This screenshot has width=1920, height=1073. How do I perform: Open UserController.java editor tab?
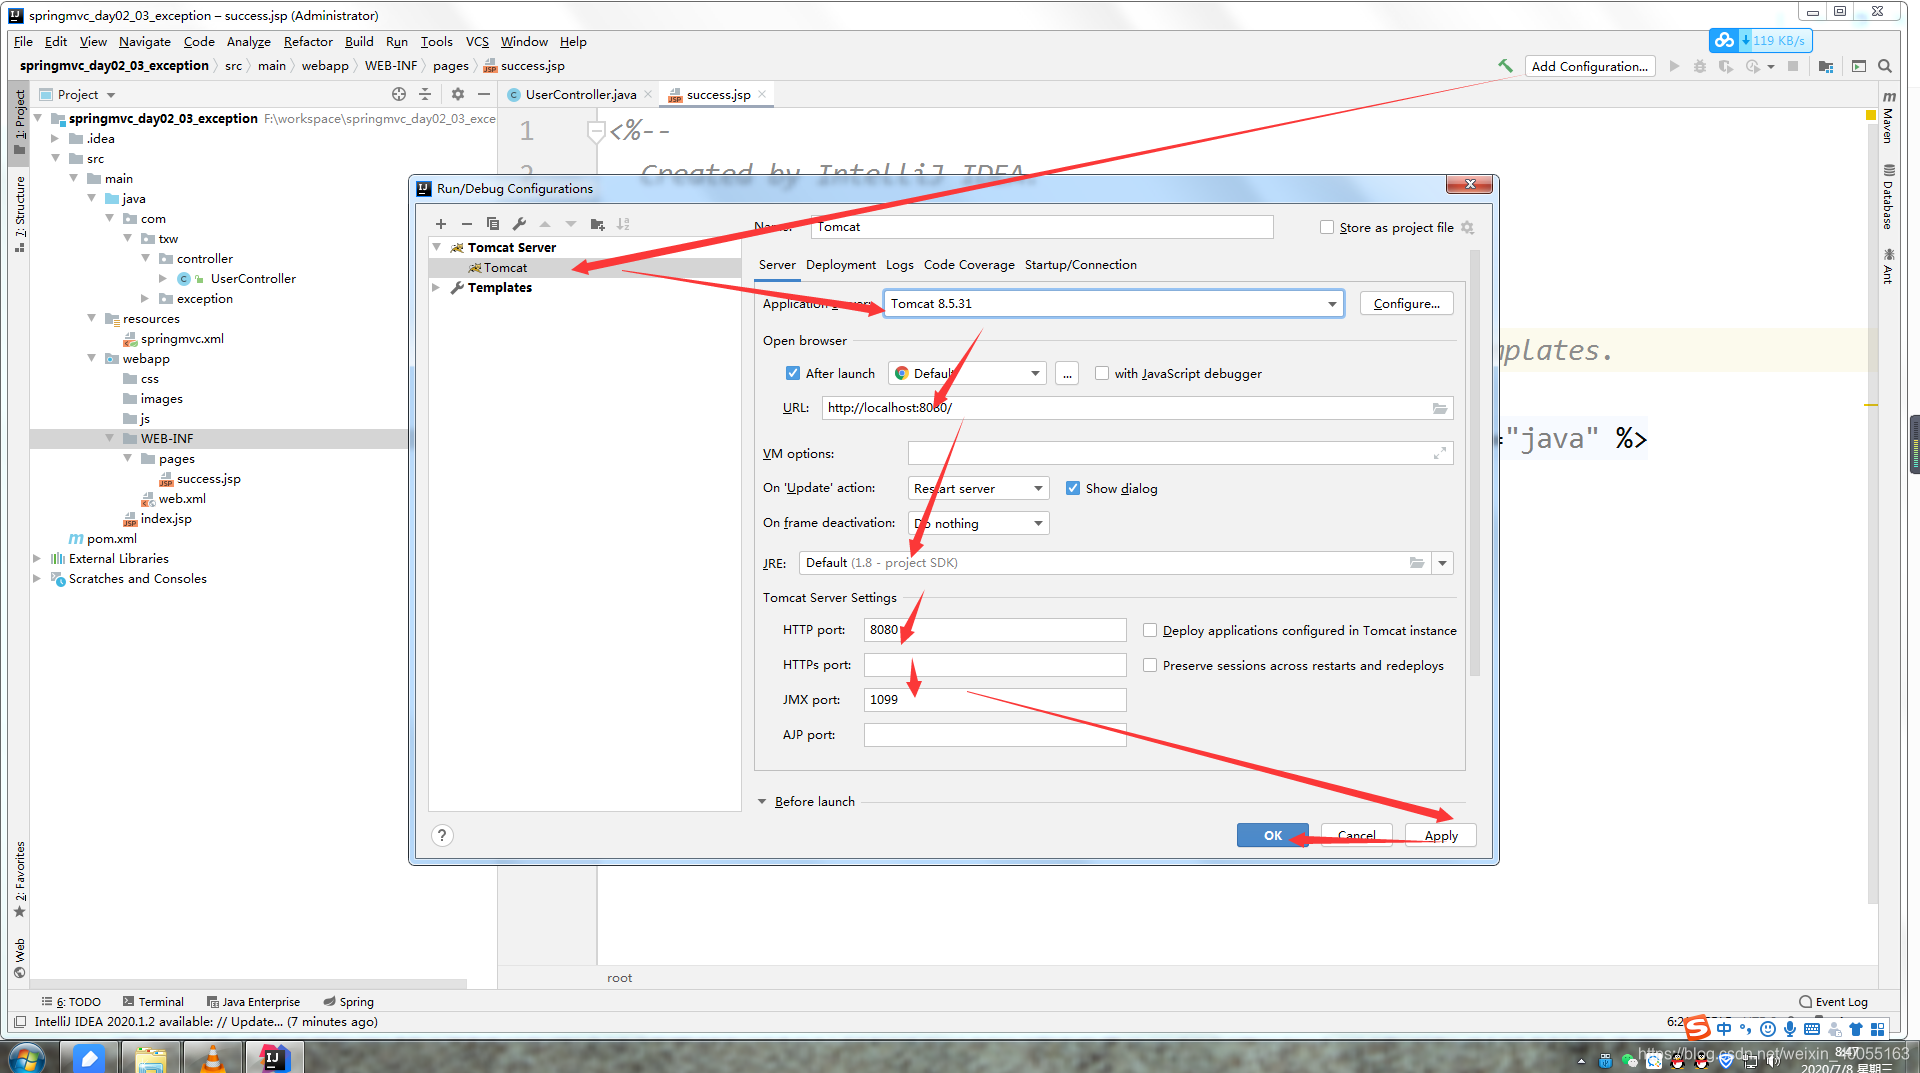click(580, 95)
